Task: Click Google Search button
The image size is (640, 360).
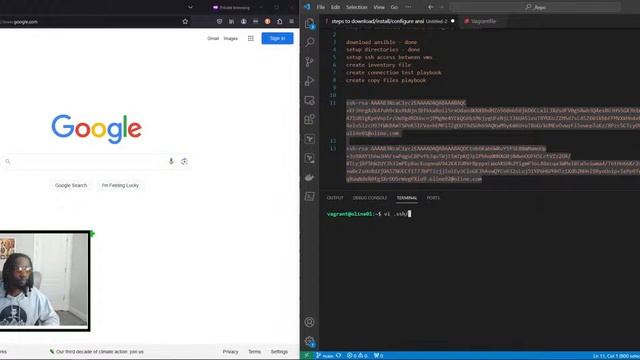Action: [x=71, y=185]
